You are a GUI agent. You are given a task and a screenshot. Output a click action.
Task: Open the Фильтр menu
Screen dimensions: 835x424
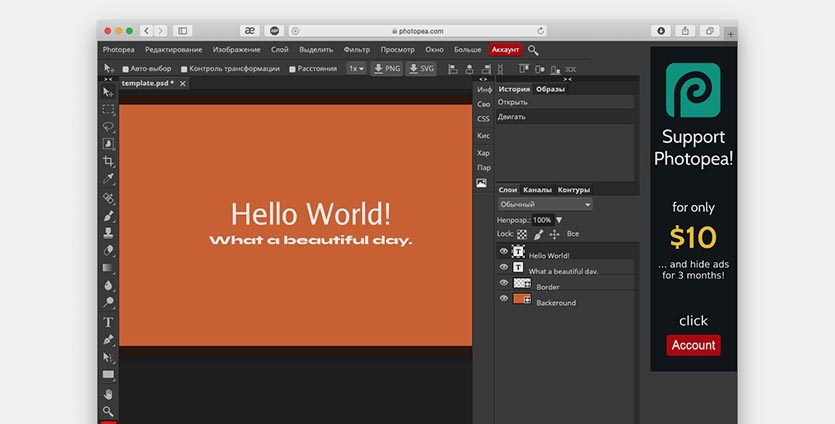356,49
